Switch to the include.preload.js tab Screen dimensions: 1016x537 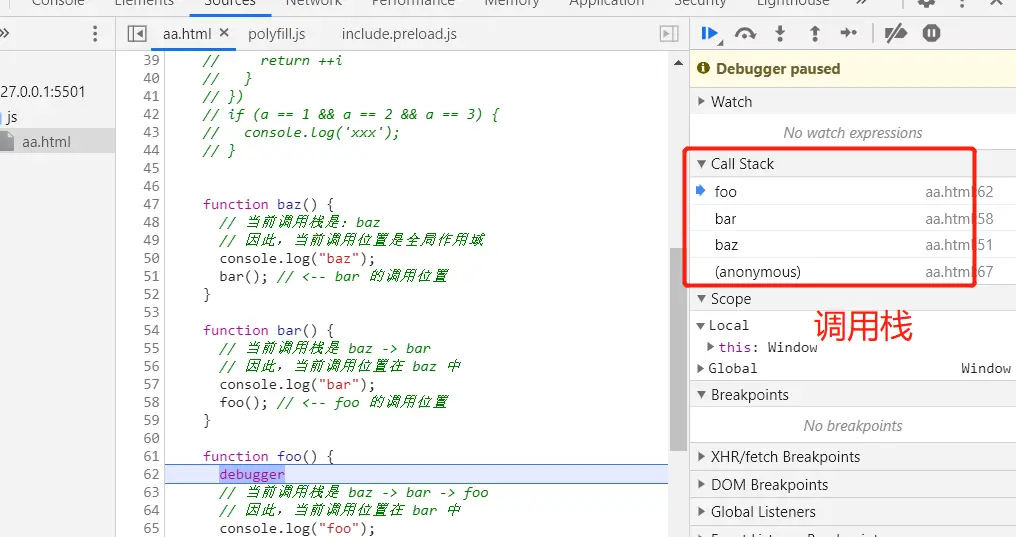point(399,34)
